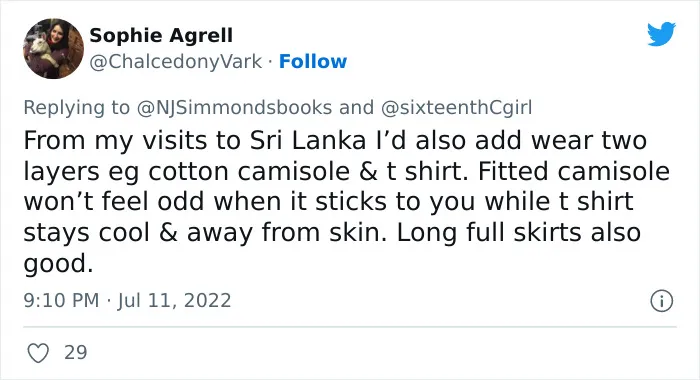
Task: Click the phrase "stays cool" in the tweet
Action: [86, 233]
